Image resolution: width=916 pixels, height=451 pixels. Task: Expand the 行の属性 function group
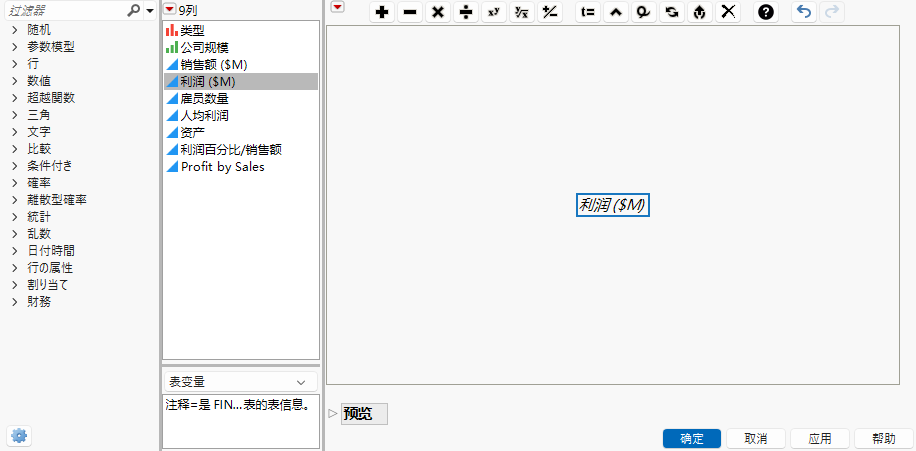pyautogui.click(x=15, y=268)
